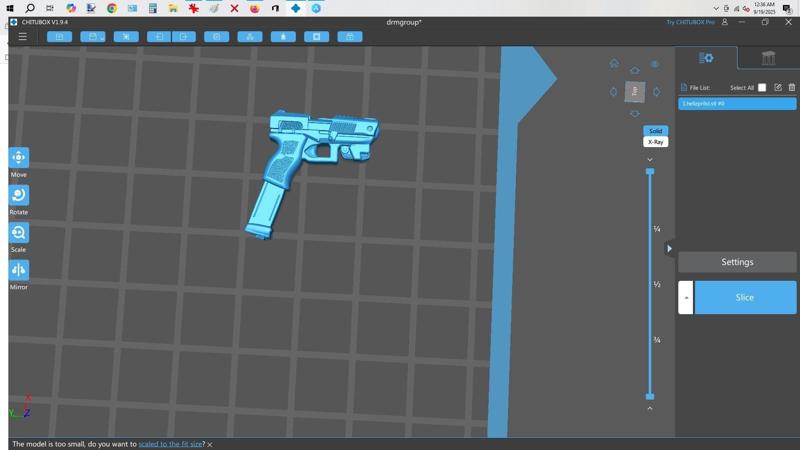Click the Top face of view cube
The image size is (800, 450).
pyautogui.click(x=635, y=92)
